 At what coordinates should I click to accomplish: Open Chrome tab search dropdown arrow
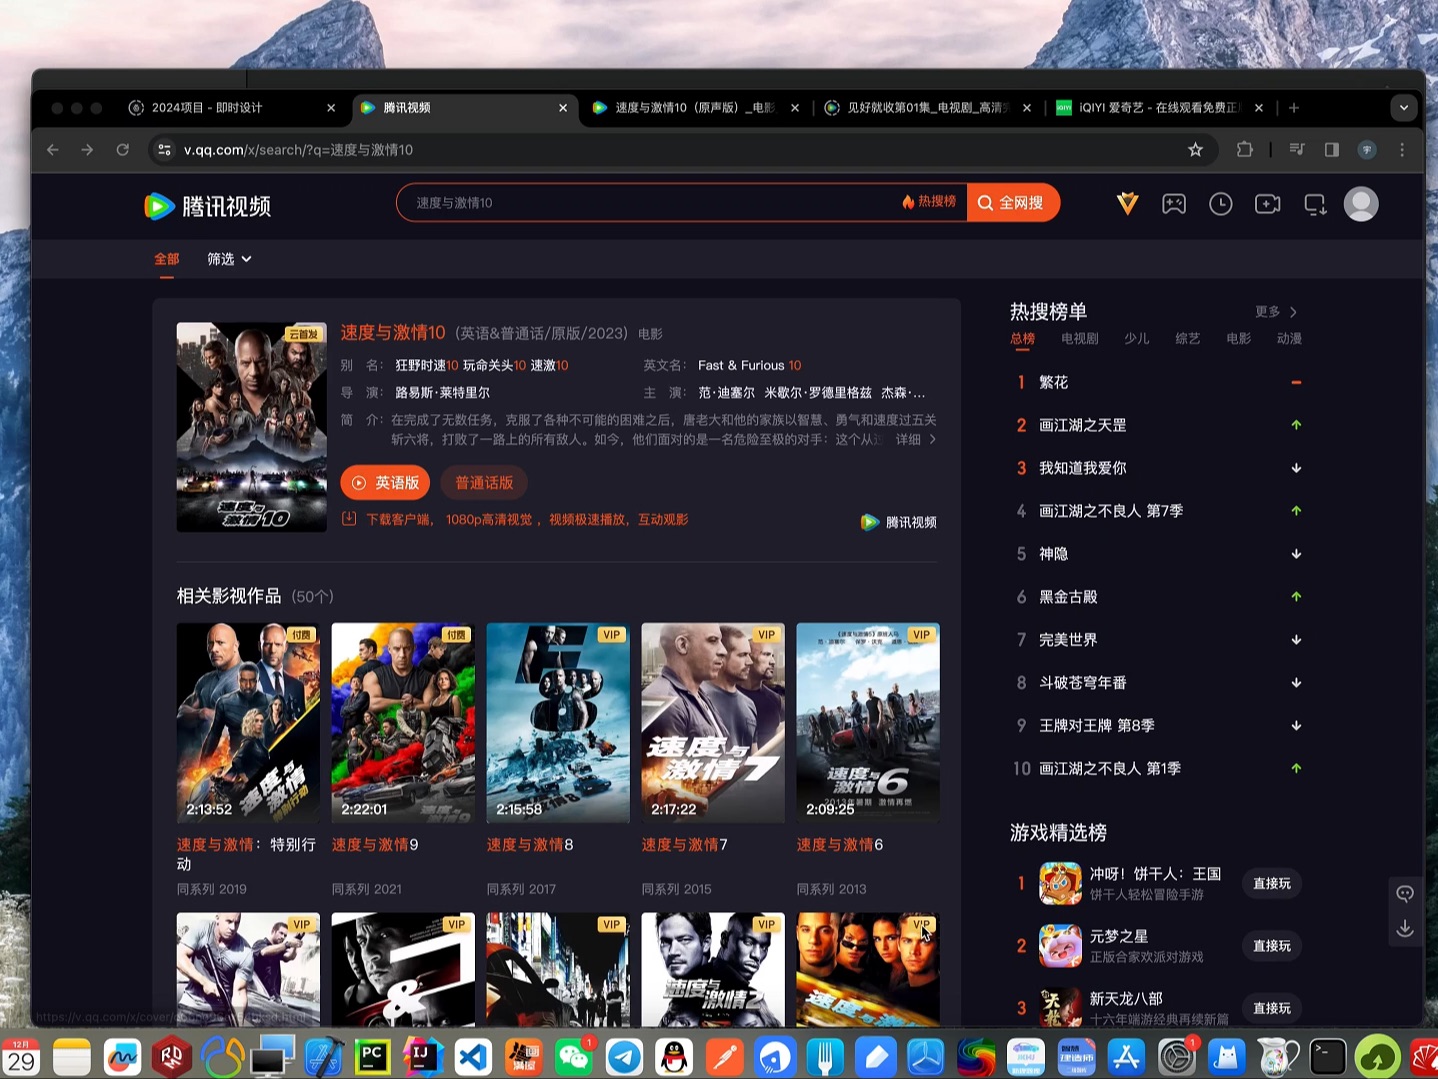point(1404,108)
